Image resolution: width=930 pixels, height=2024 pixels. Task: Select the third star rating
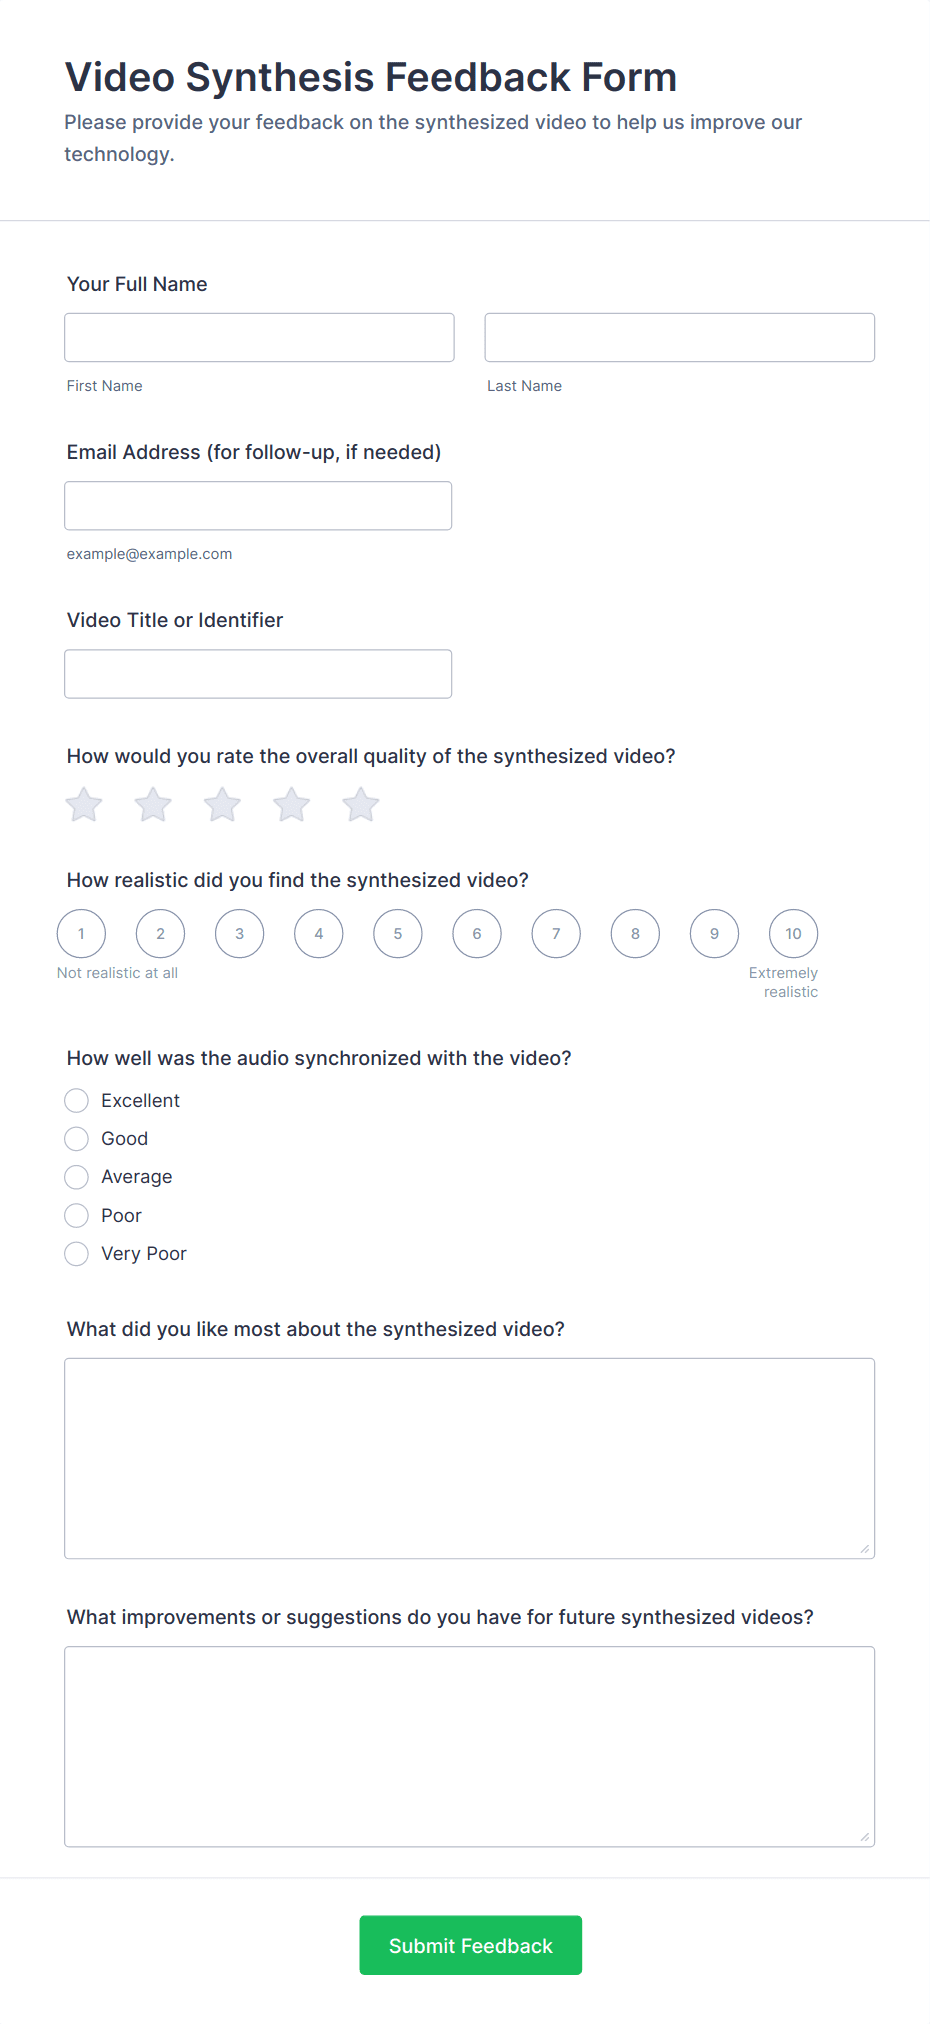[x=222, y=805]
